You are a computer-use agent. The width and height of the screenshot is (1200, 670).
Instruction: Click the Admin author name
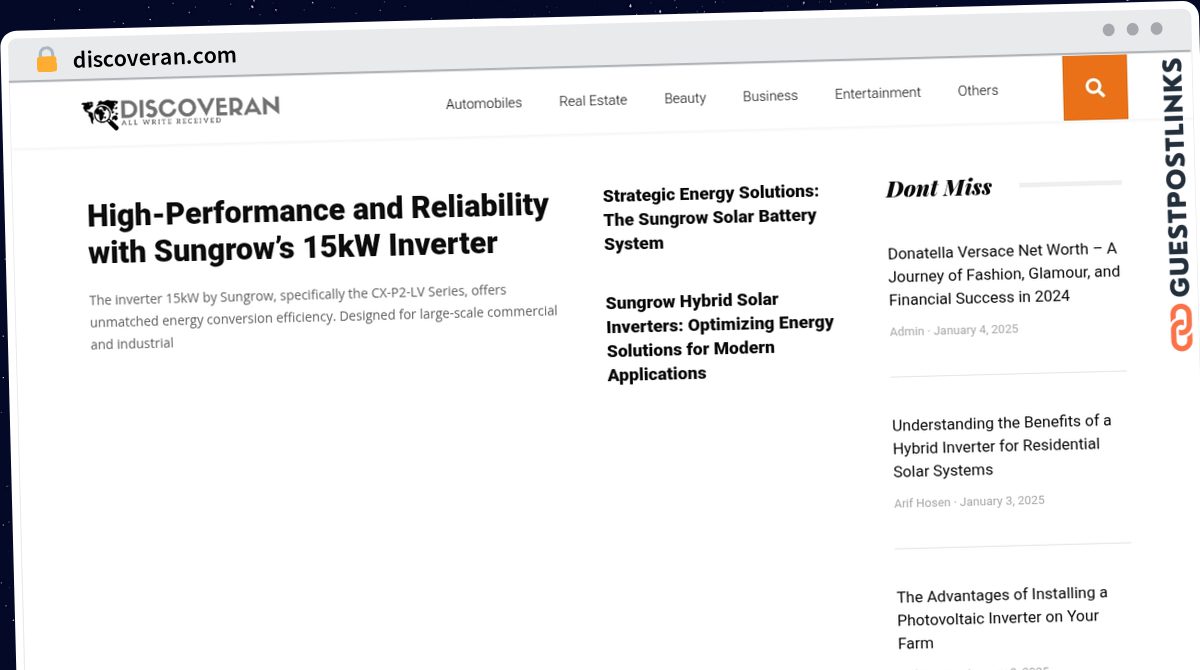point(907,331)
